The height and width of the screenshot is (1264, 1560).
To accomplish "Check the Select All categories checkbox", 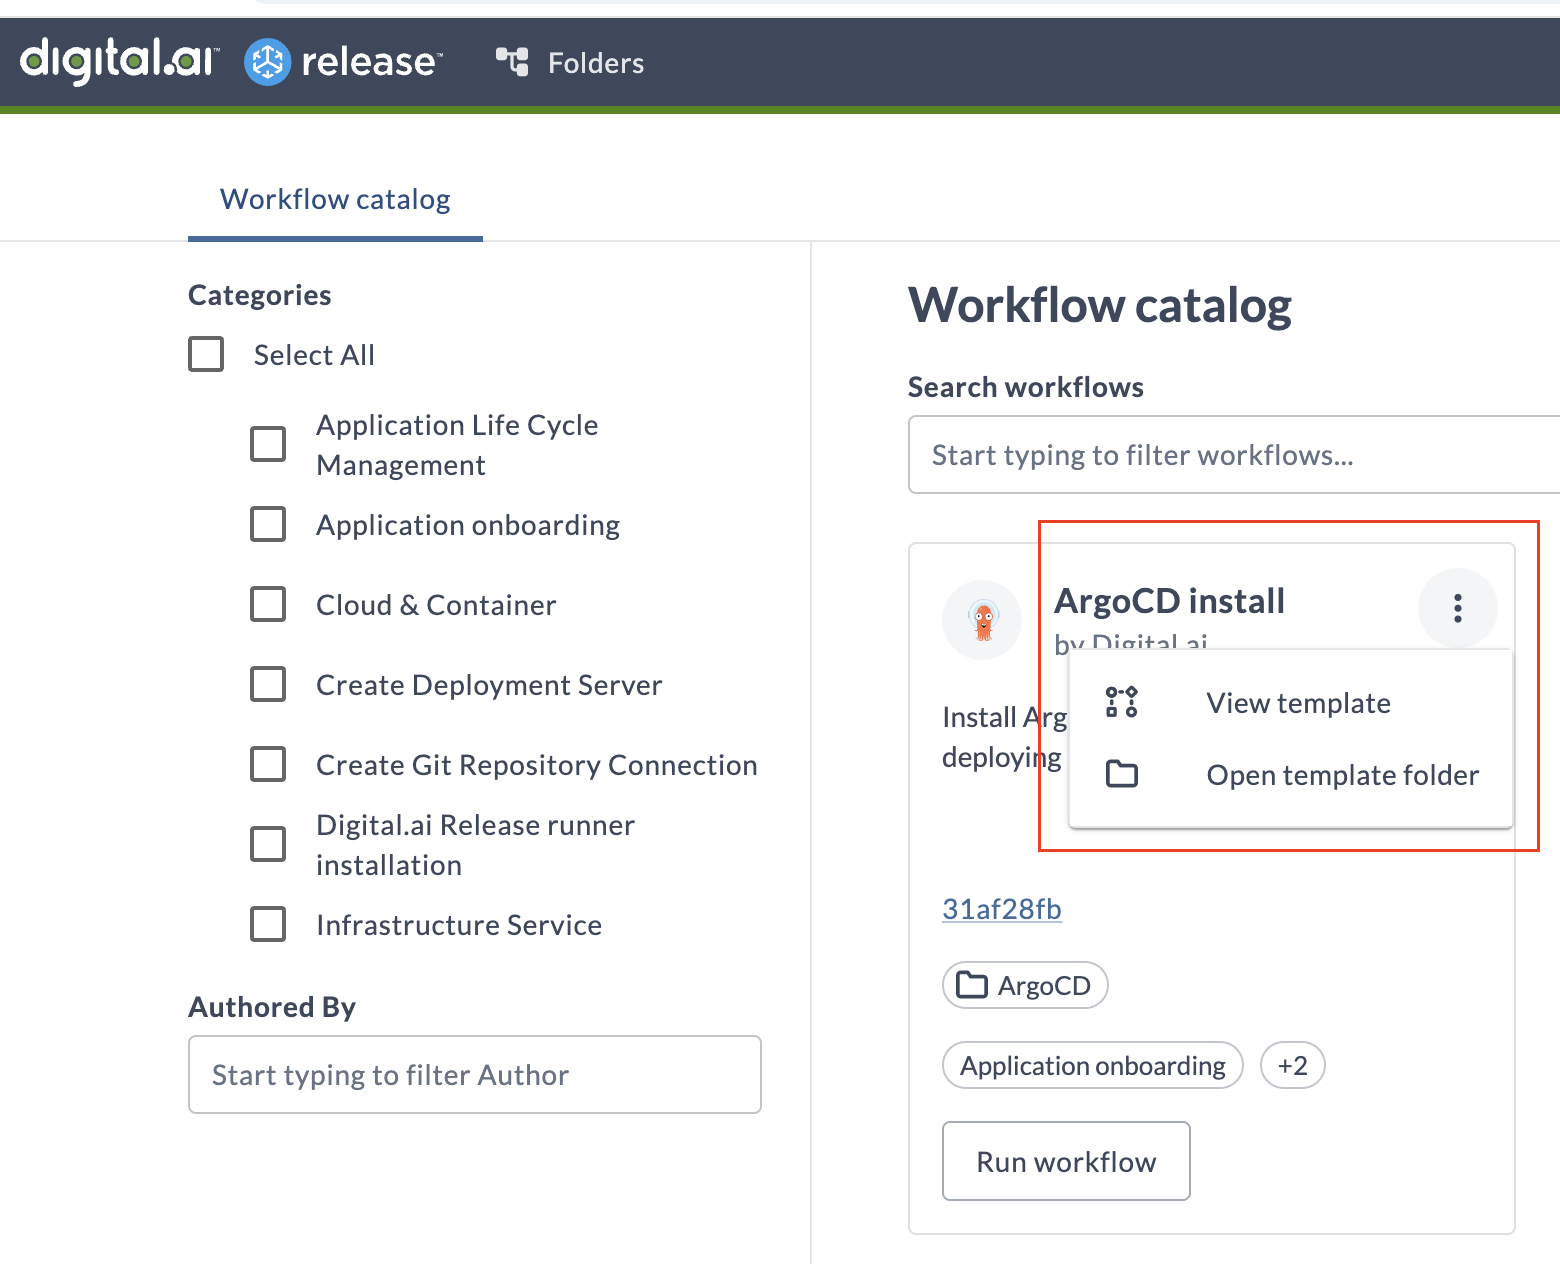I will (207, 354).
